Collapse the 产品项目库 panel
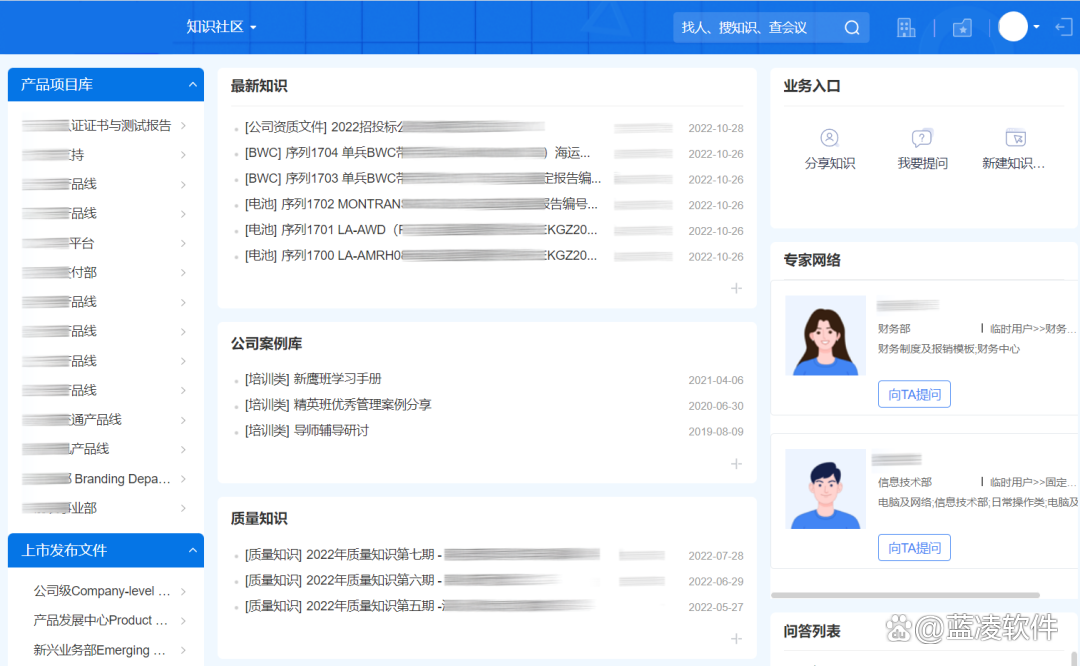1080x666 pixels. click(192, 85)
